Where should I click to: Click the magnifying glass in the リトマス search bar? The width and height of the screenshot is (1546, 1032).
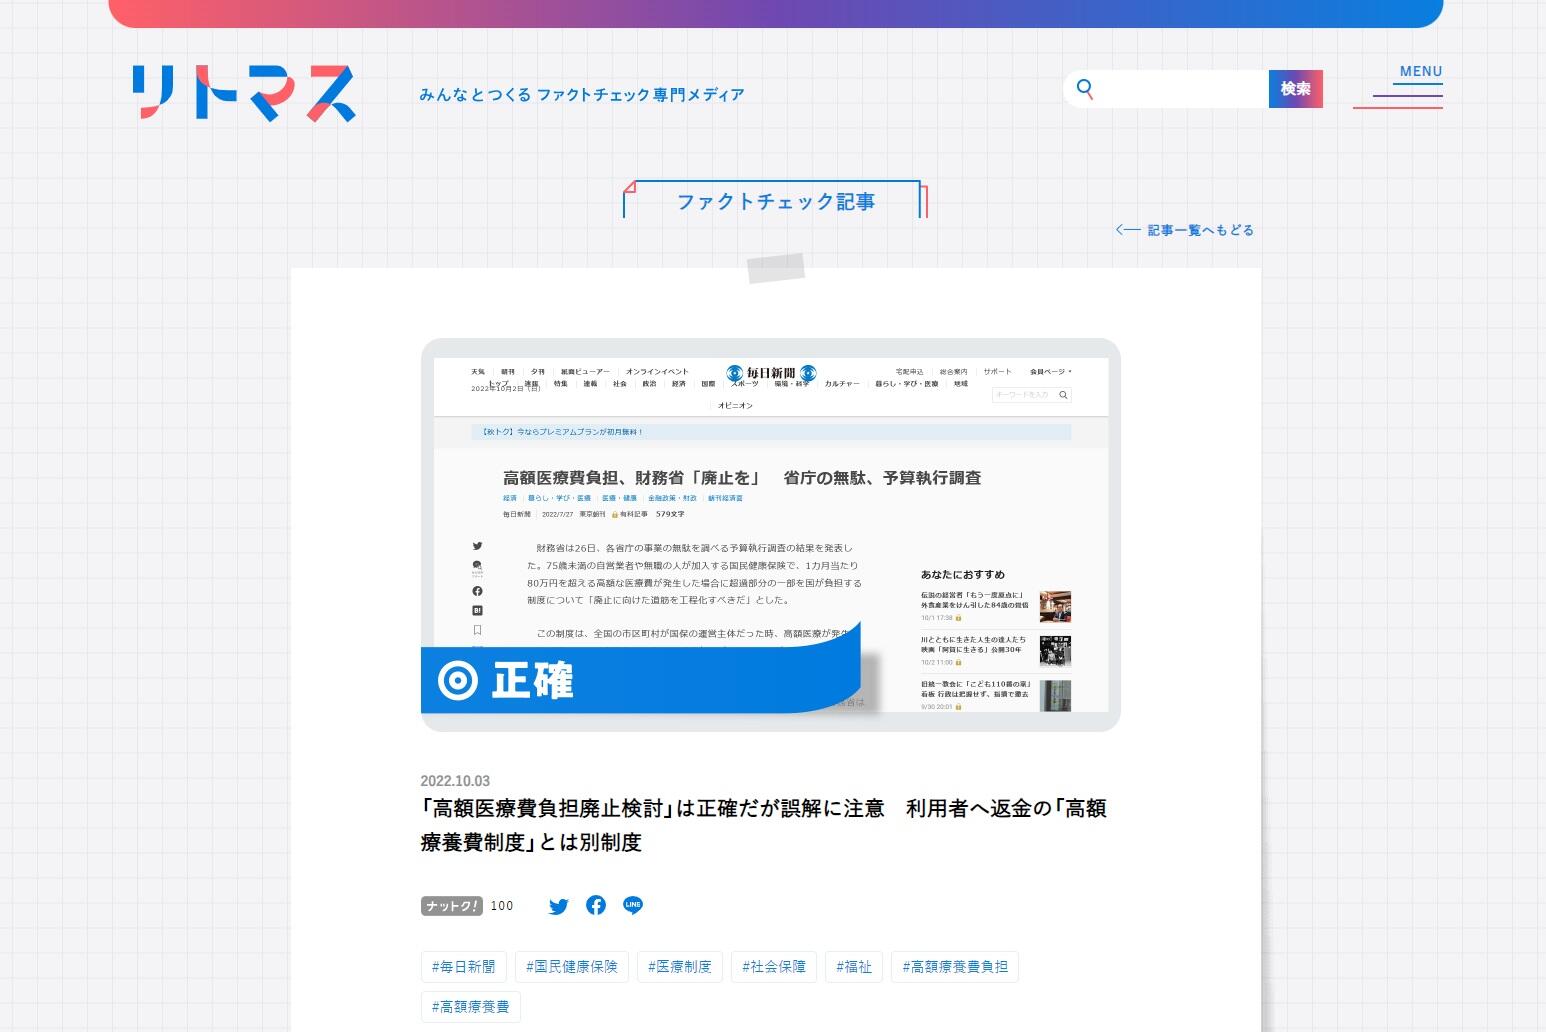pyautogui.click(x=1085, y=89)
